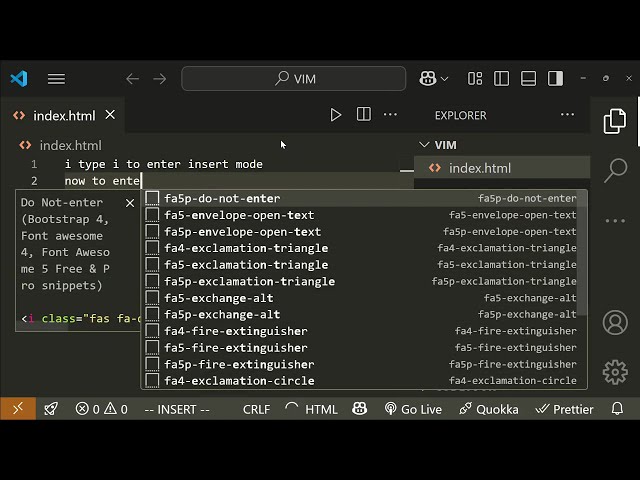
Task: Open the Explorer view in activity bar
Action: [615, 121]
